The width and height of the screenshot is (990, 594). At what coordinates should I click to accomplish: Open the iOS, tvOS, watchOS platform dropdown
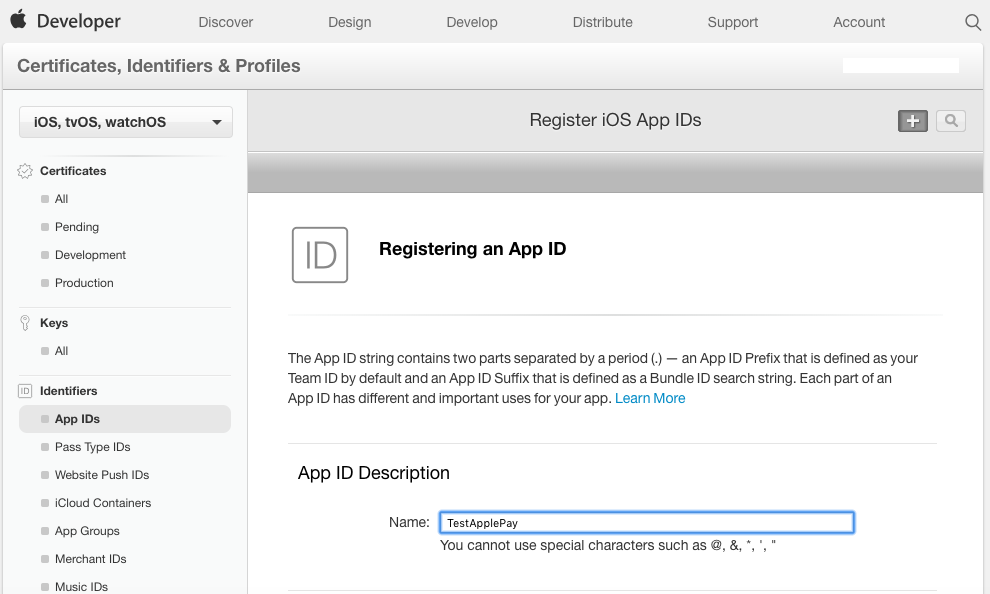[126, 122]
